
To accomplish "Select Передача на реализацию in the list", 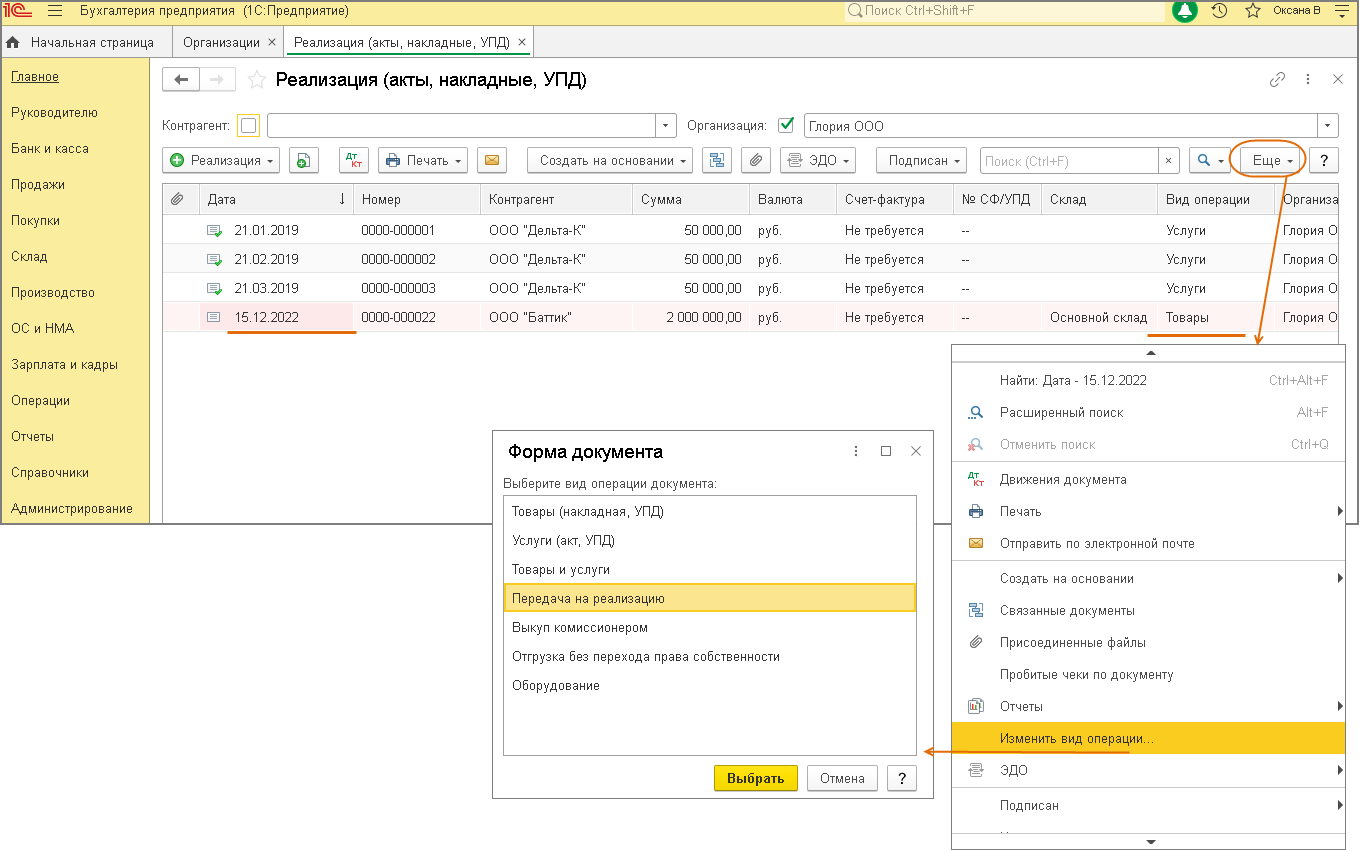I will coord(710,598).
